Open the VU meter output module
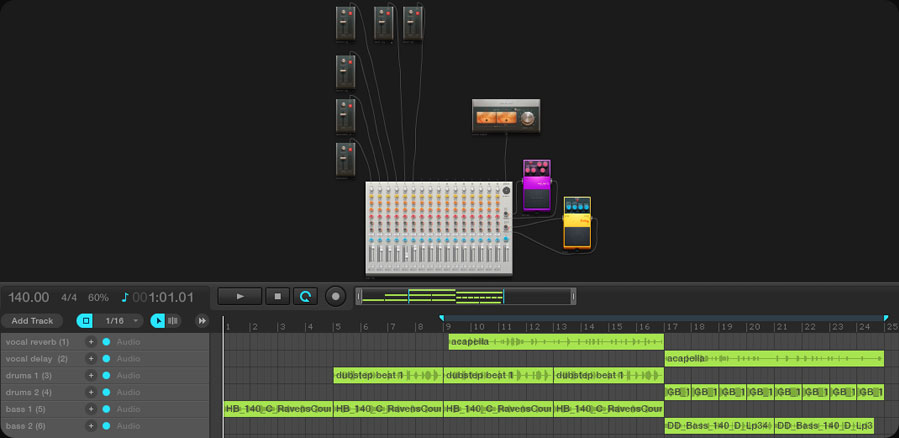The image size is (899, 438). pos(506,116)
